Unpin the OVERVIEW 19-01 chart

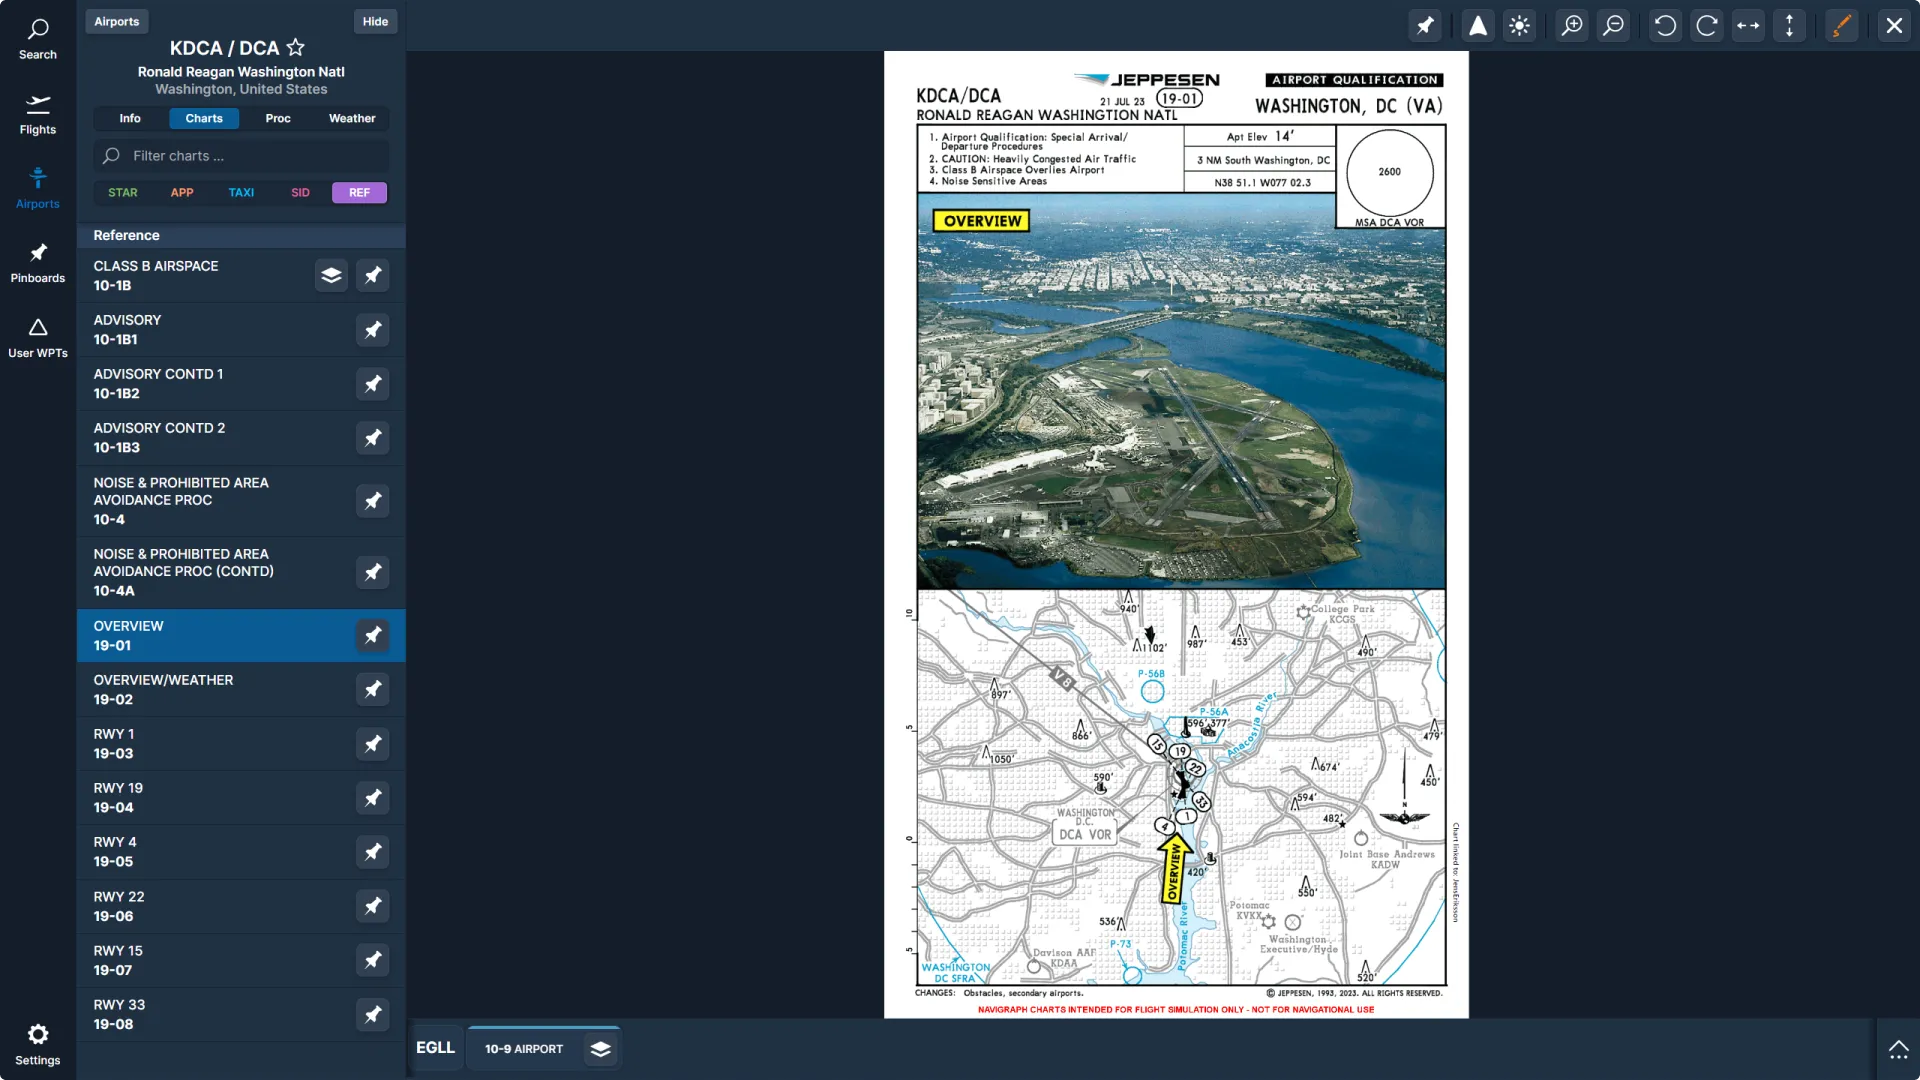point(371,635)
